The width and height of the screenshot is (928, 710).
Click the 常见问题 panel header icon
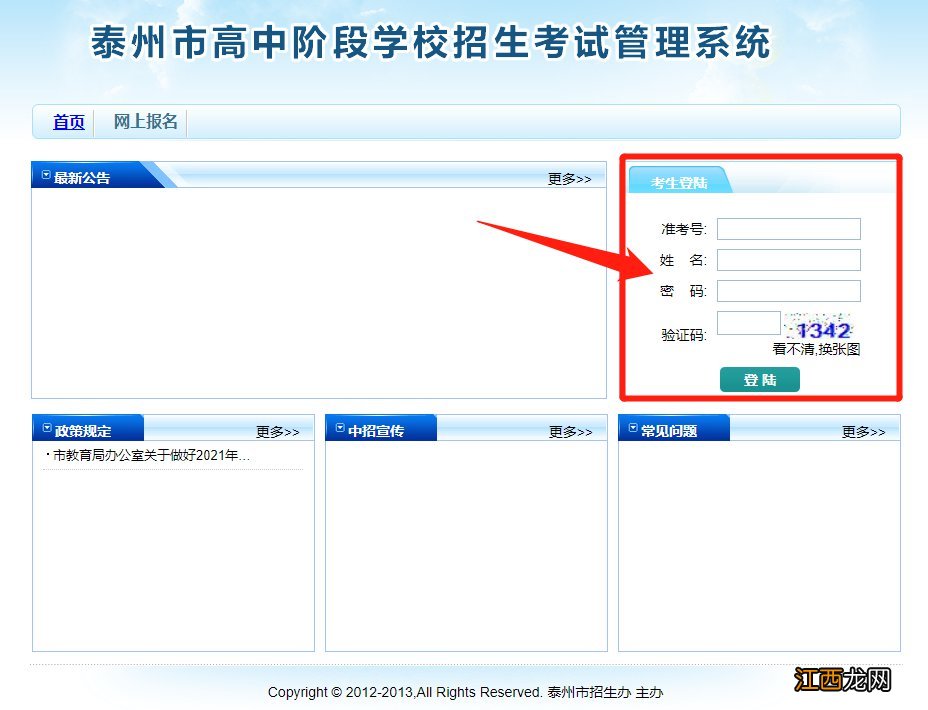tap(632, 429)
